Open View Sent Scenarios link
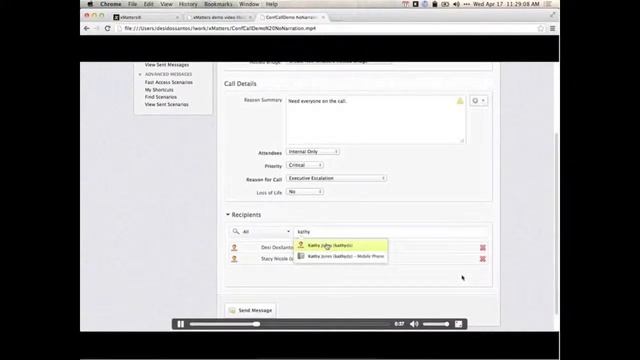 [167, 104]
